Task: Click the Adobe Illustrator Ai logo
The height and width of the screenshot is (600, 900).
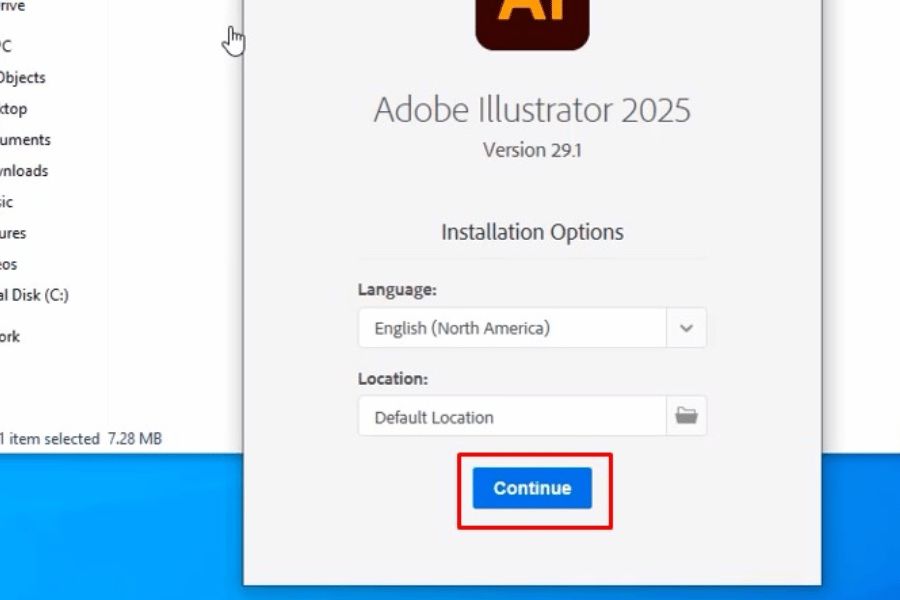Action: (x=532, y=18)
